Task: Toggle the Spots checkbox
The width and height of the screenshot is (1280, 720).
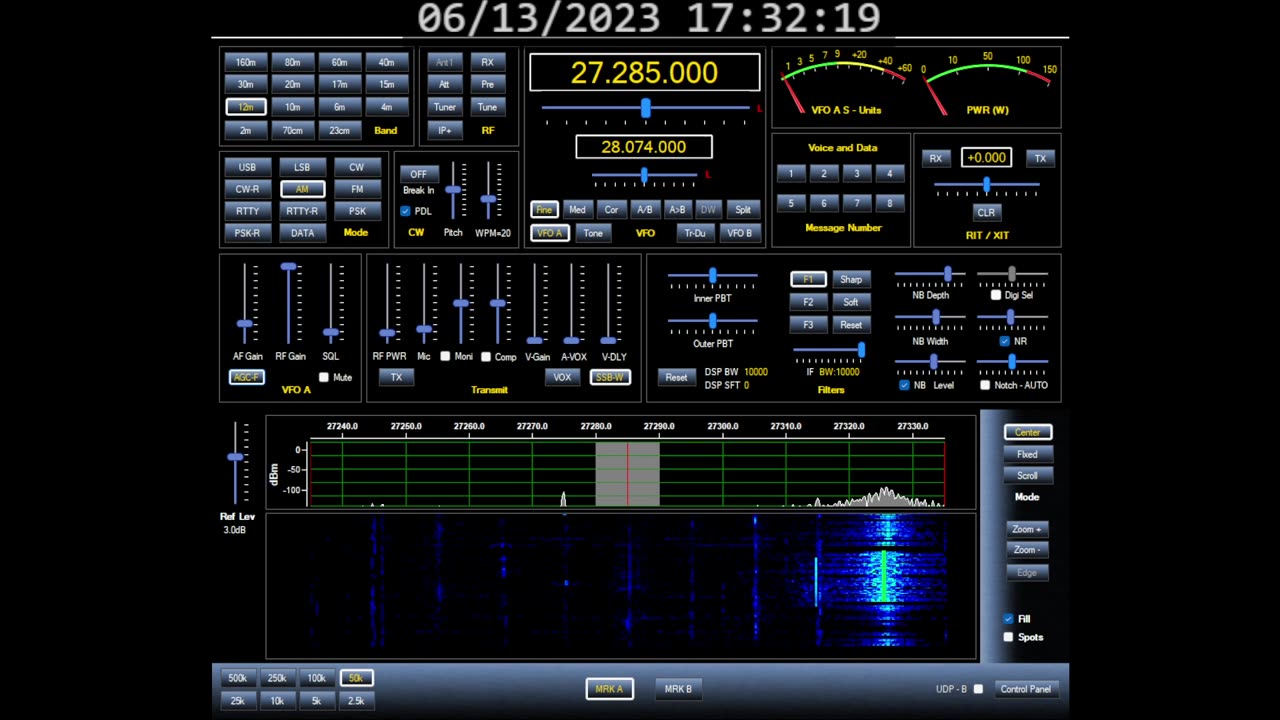Action: 1008,637
